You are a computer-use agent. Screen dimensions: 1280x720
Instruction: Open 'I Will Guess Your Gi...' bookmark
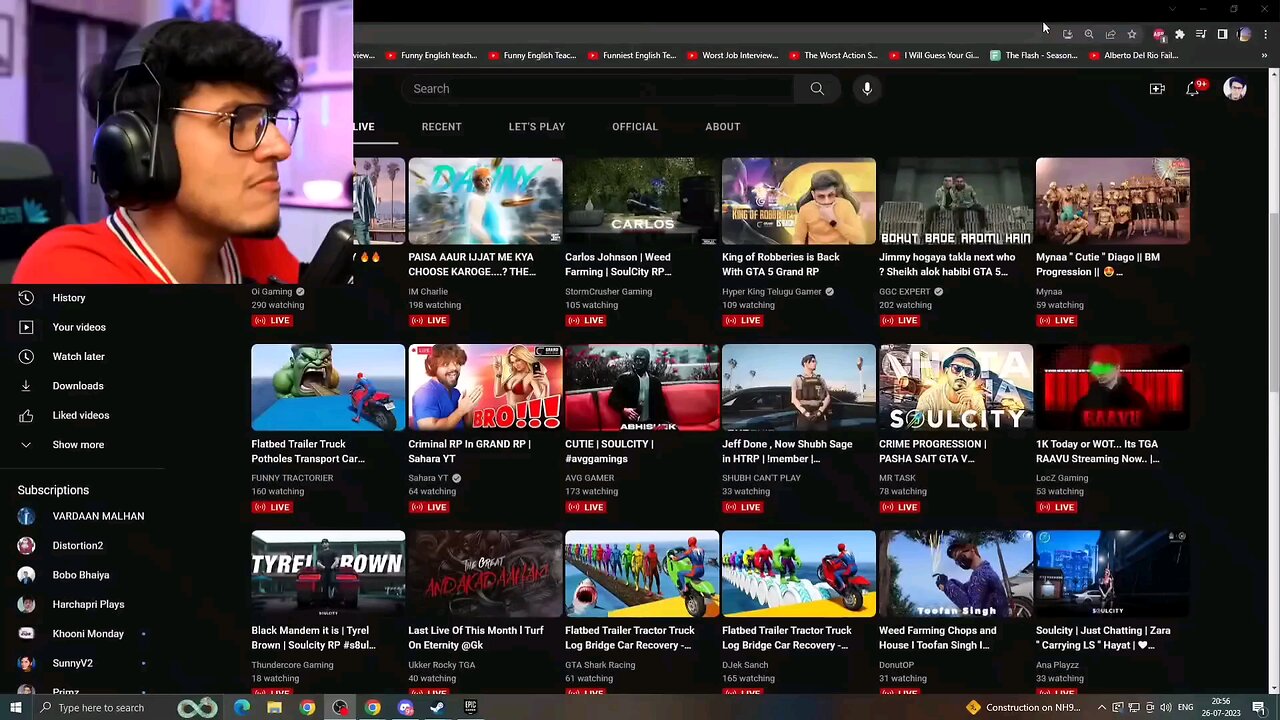click(x=934, y=56)
